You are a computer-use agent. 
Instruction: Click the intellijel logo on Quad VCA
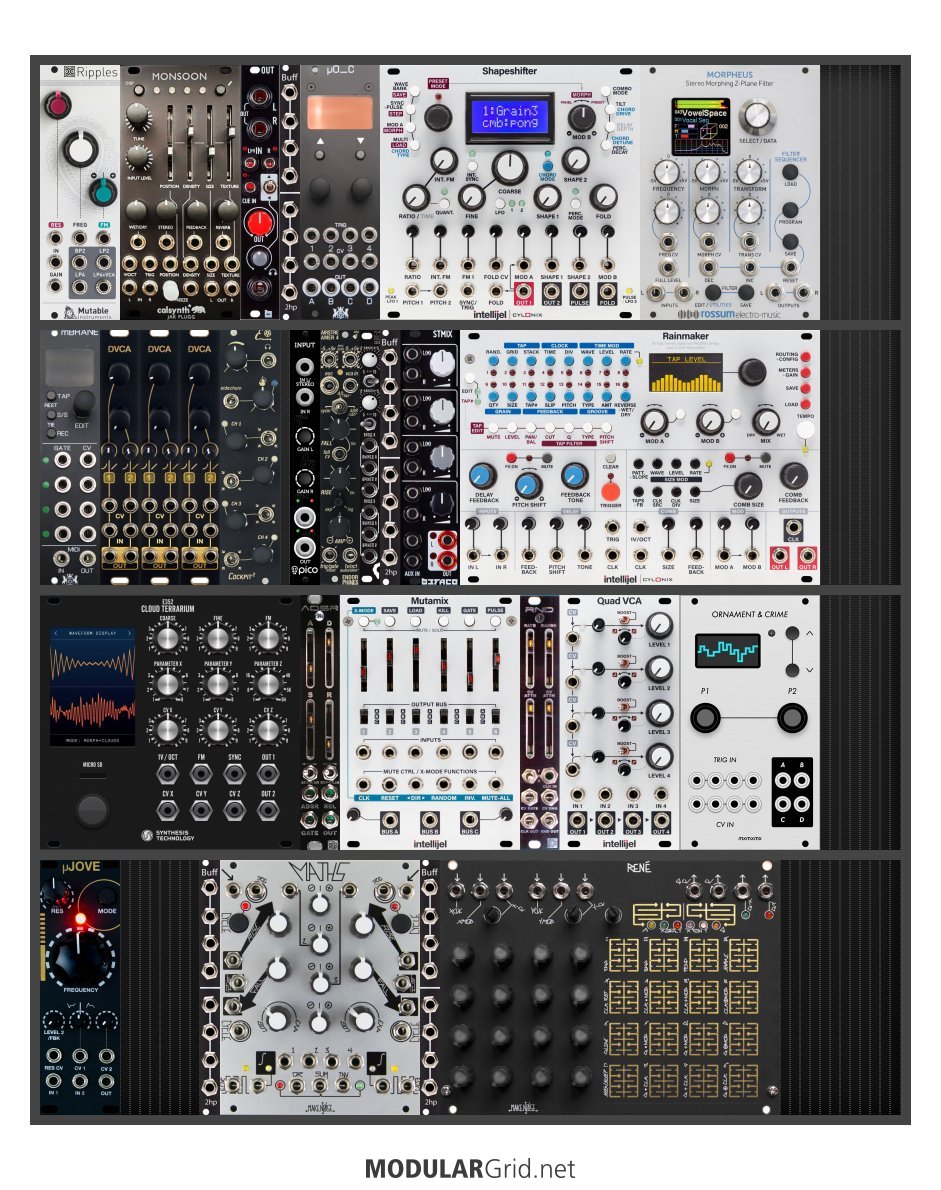pyautogui.click(x=619, y=844)
